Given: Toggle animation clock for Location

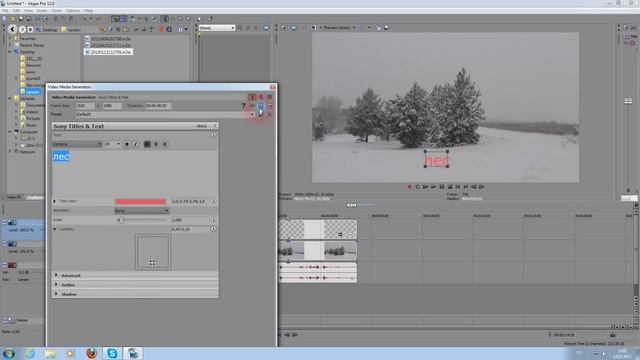Looking at the screenshot, I should click(213, 229).
